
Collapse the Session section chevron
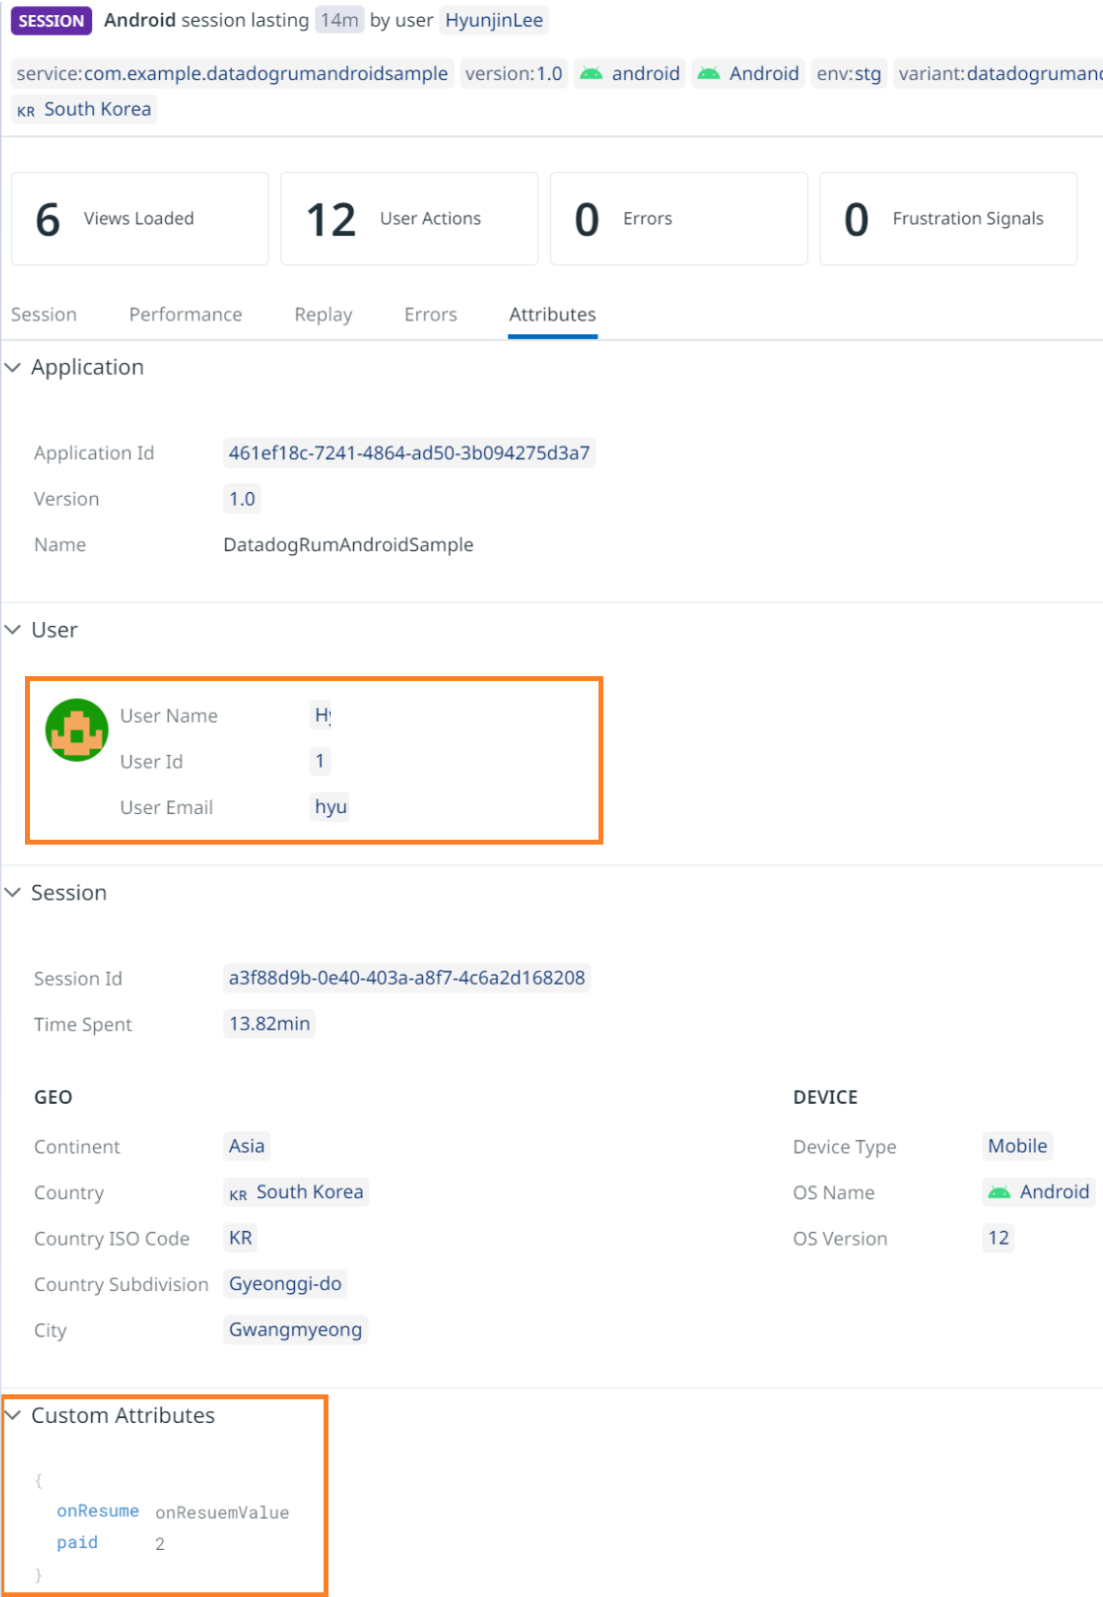pos(13,893)
